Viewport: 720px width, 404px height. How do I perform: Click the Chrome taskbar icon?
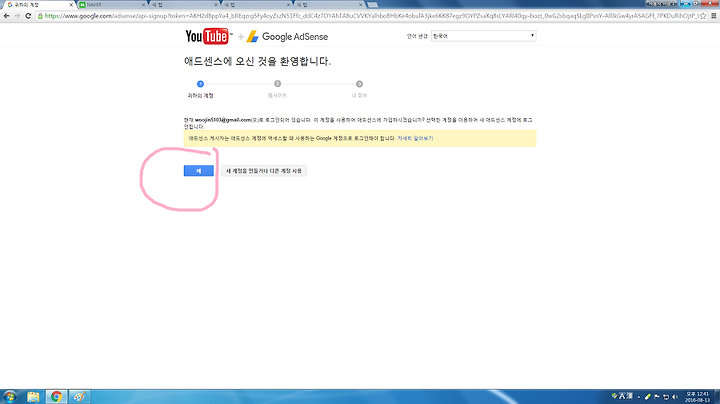coord(56,397)
